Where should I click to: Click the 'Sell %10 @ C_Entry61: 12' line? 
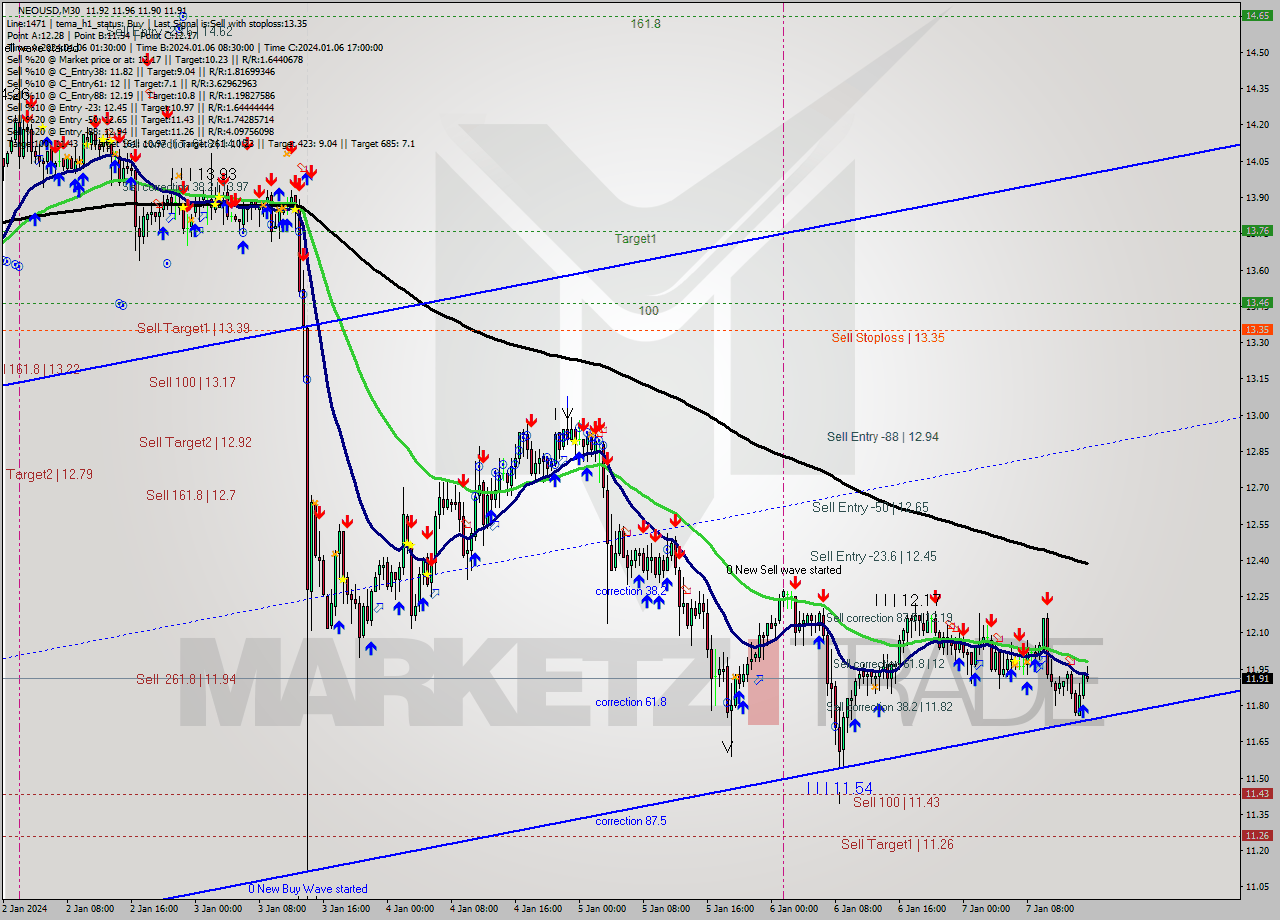(133, 83)
